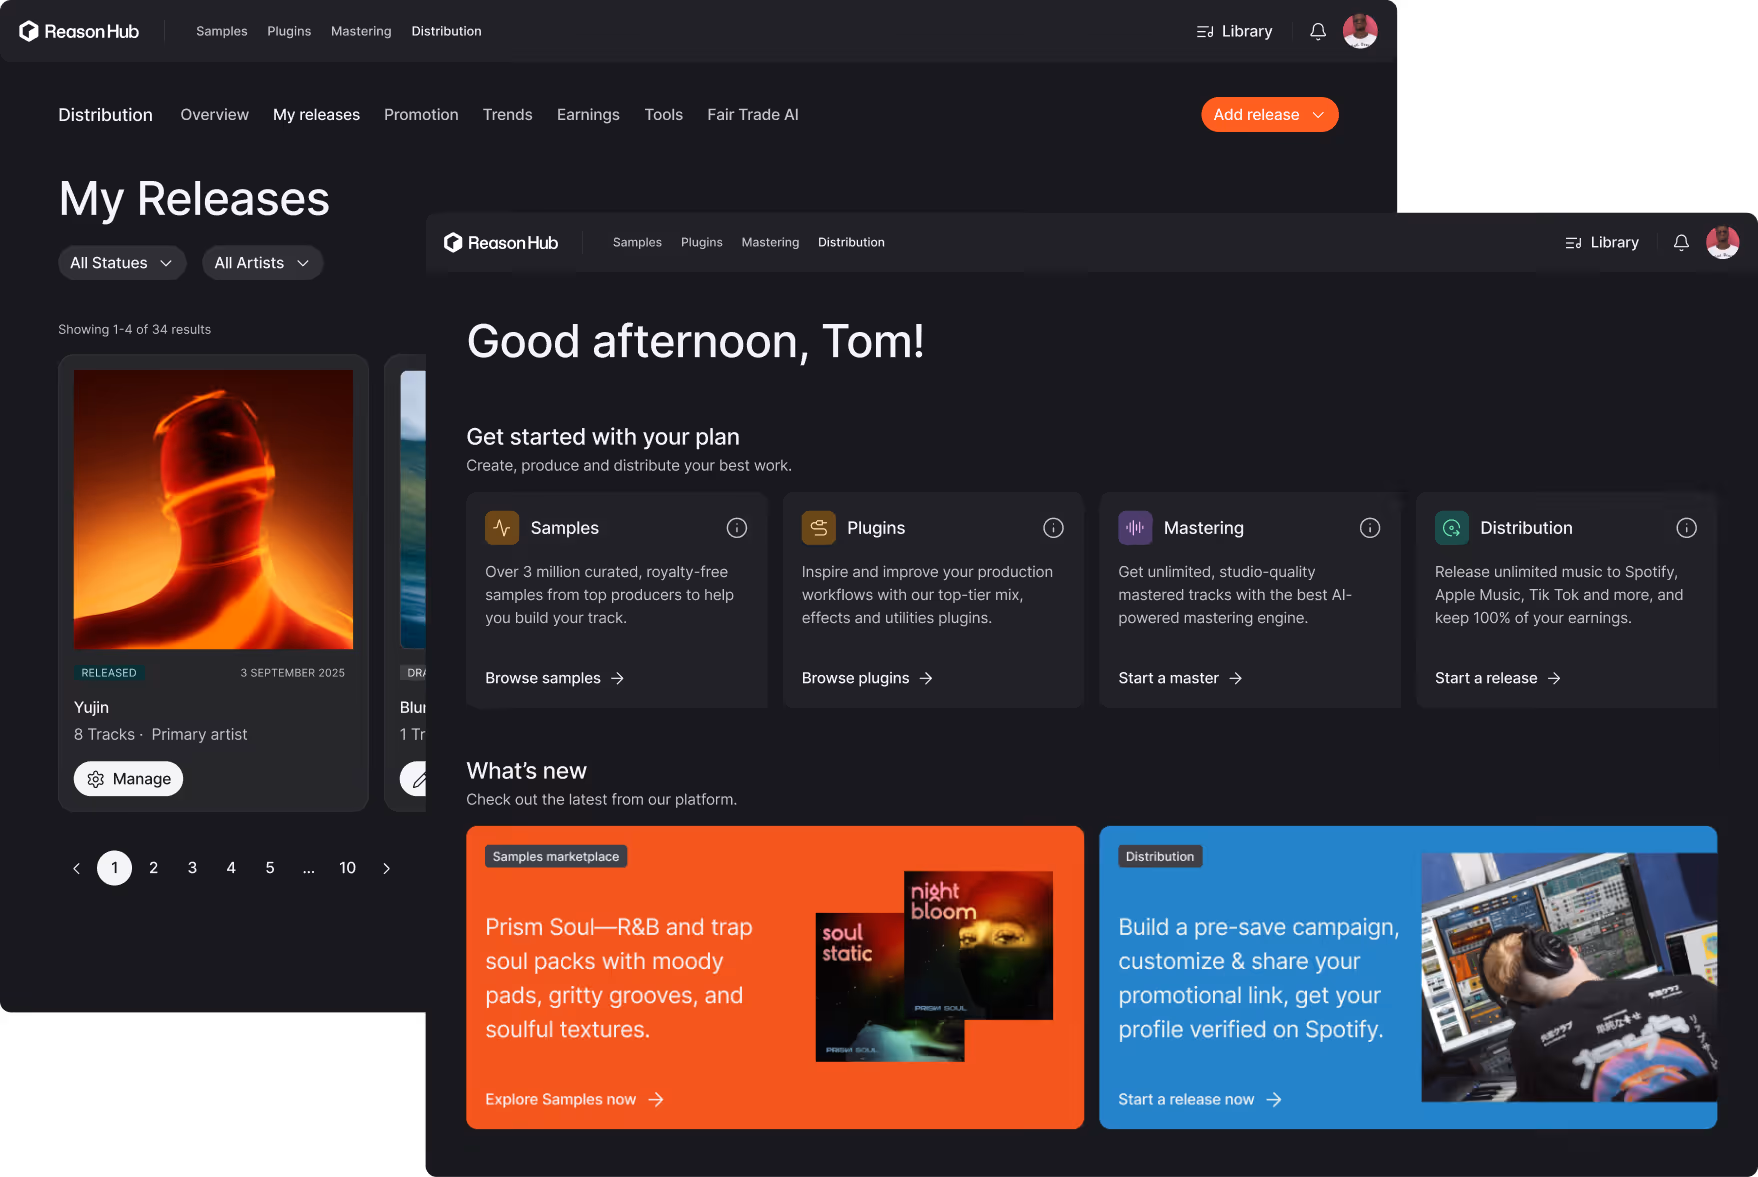
Task: Switch to the Promotion tab
Action: click(x=421, y=114)
